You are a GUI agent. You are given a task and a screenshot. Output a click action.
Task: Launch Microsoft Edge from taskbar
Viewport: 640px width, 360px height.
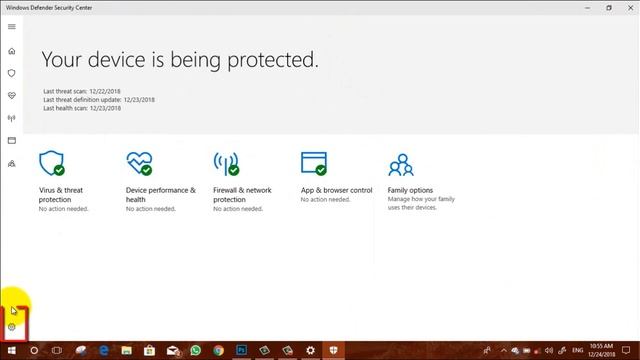104,351
